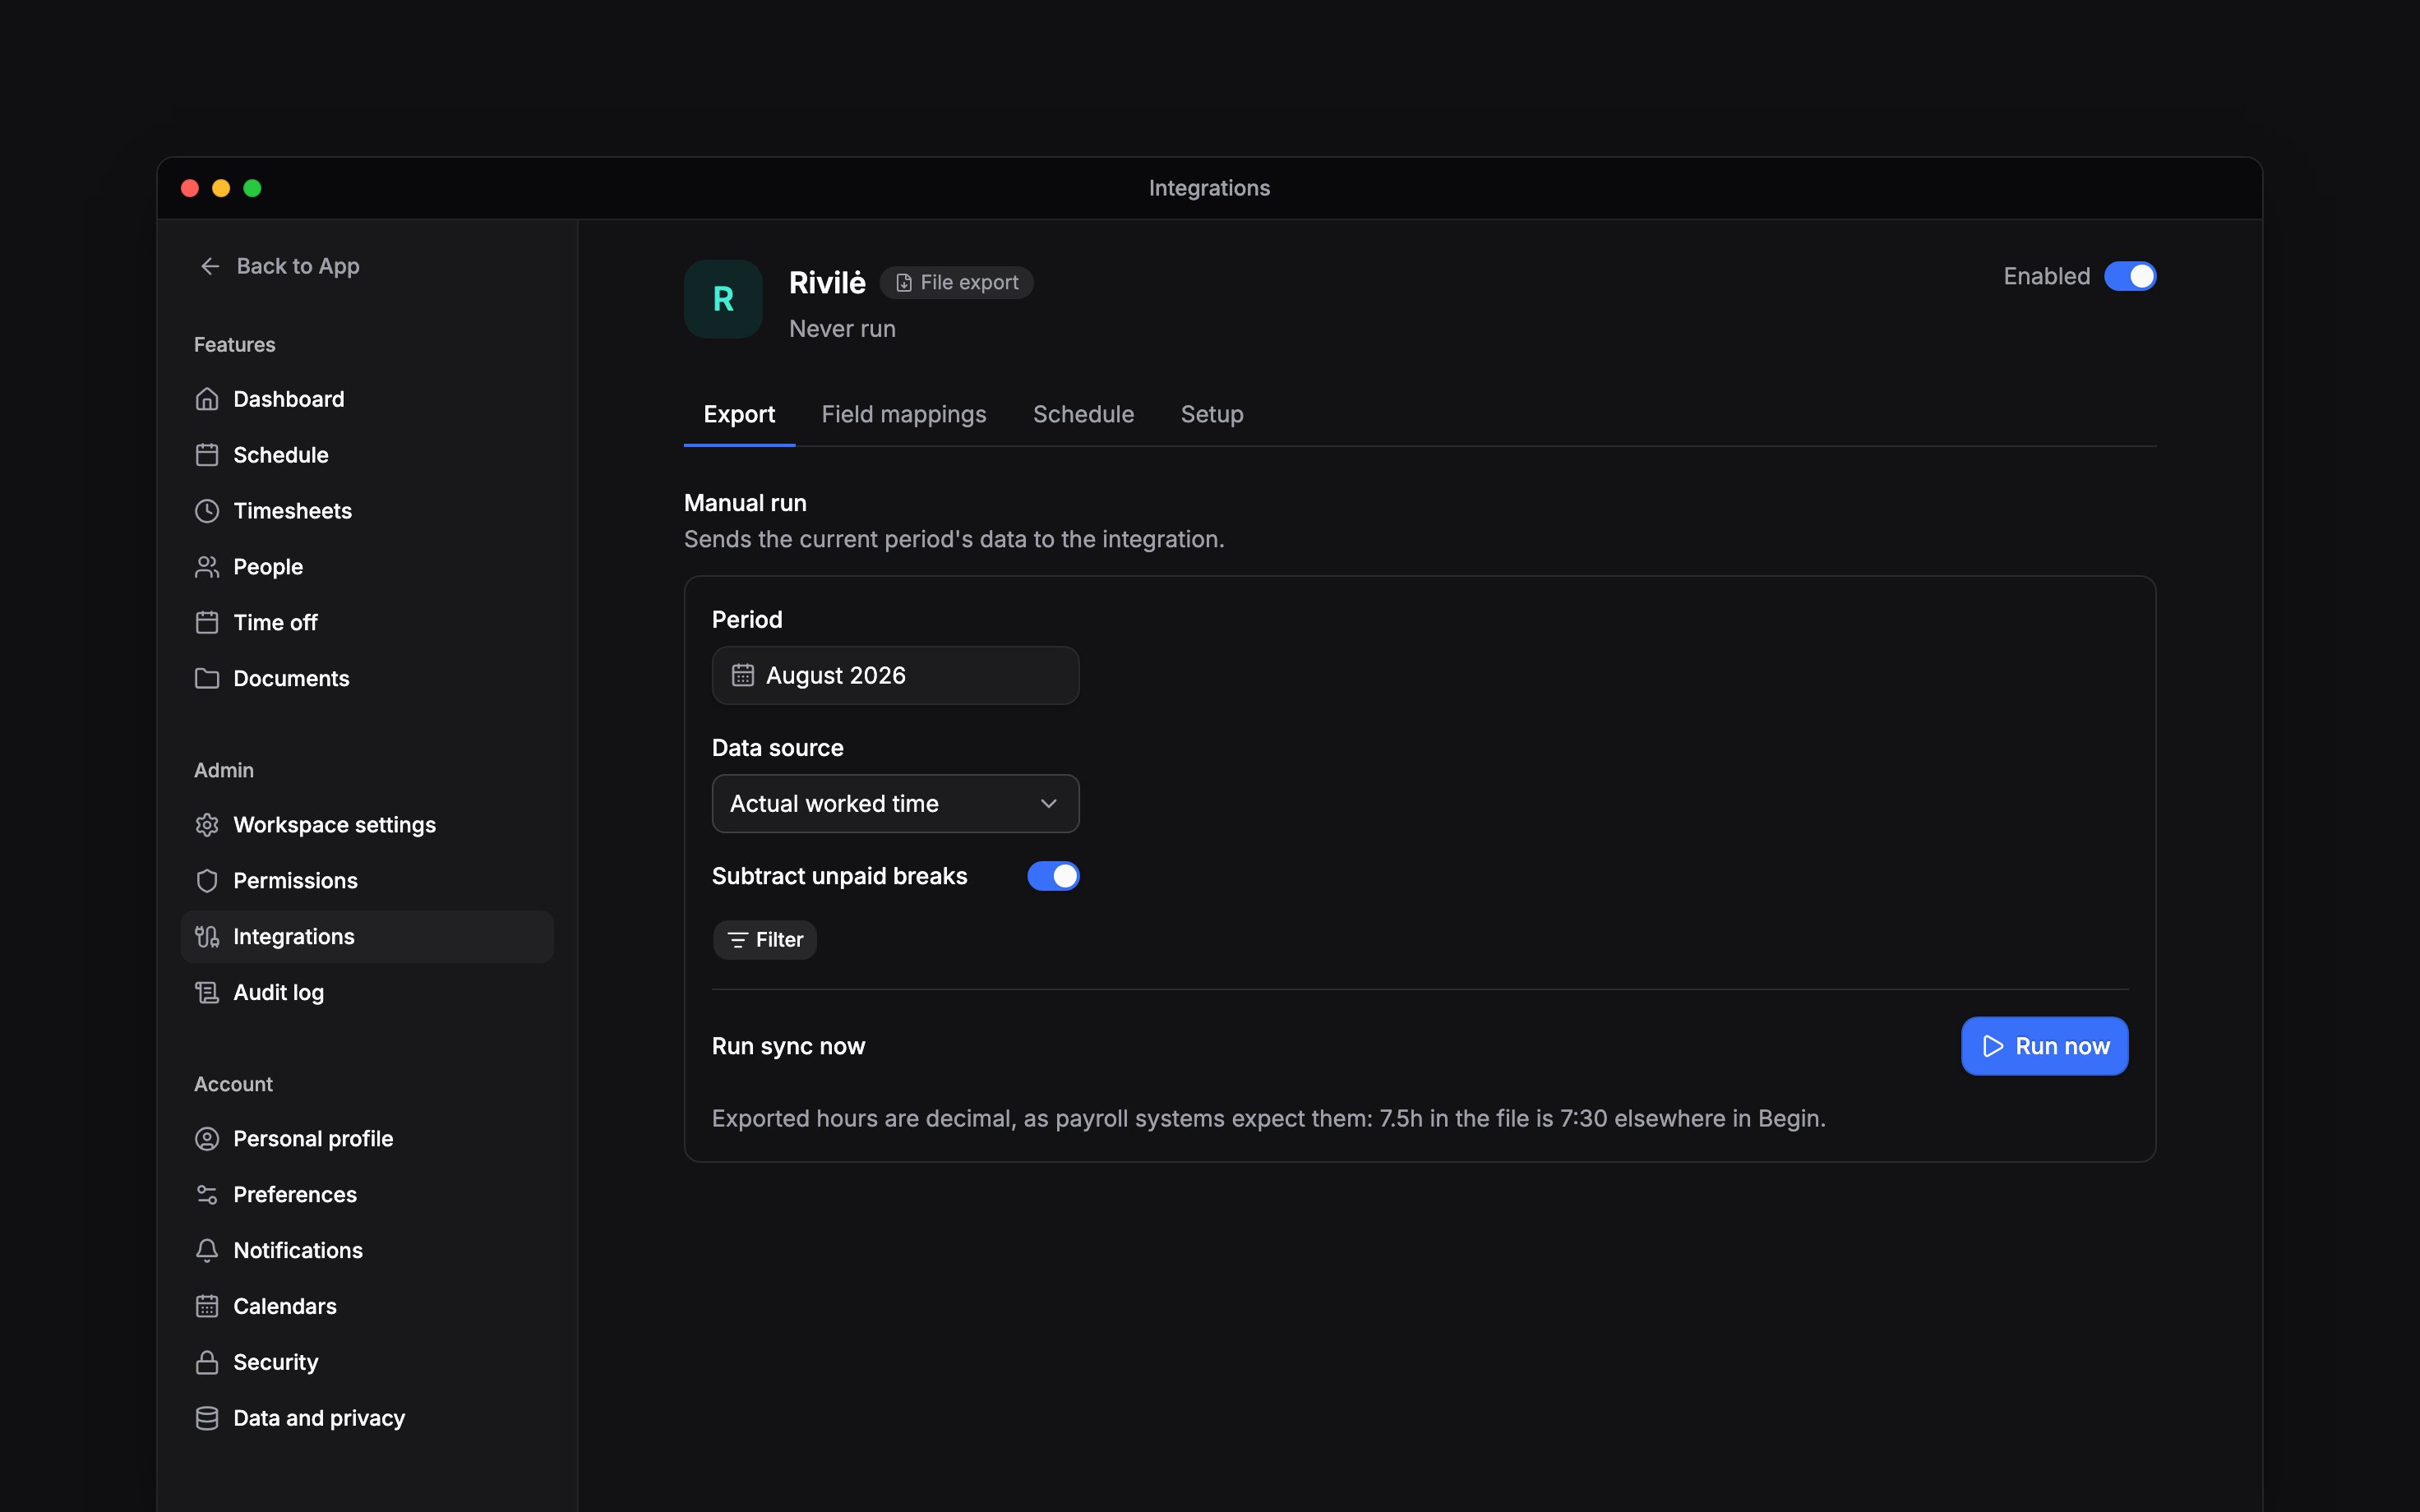Click the Security lock icon
This screenshot has height=1512, width=2420.
tap(207, 1362)
